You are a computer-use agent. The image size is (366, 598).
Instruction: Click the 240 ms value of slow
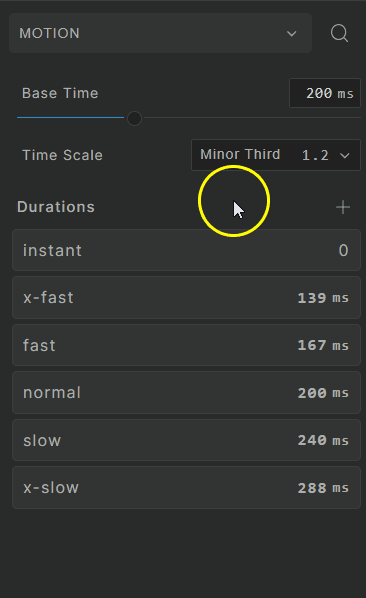pos(323,440)
